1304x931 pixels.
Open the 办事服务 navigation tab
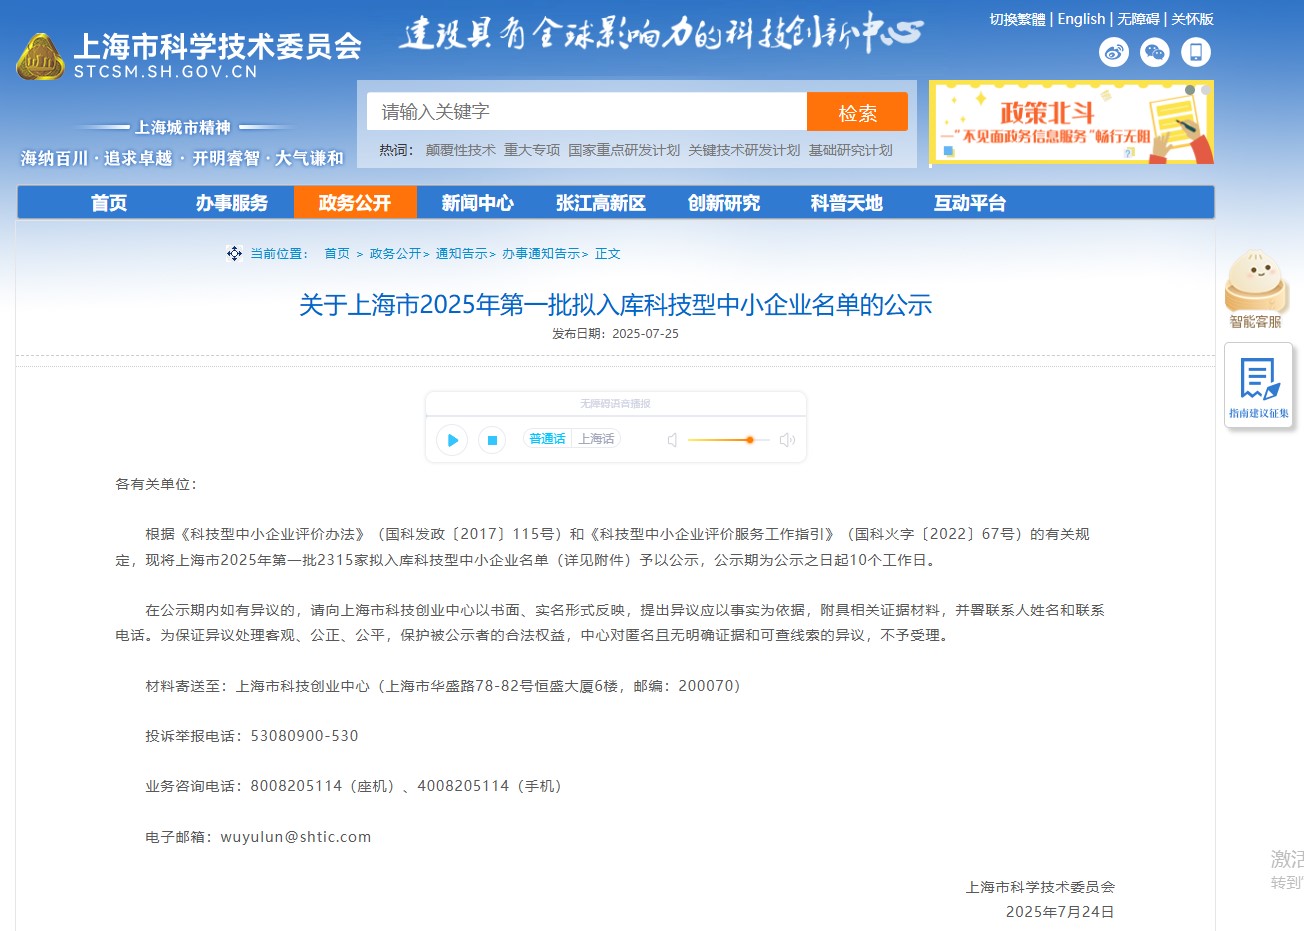(x=231, y=203)
